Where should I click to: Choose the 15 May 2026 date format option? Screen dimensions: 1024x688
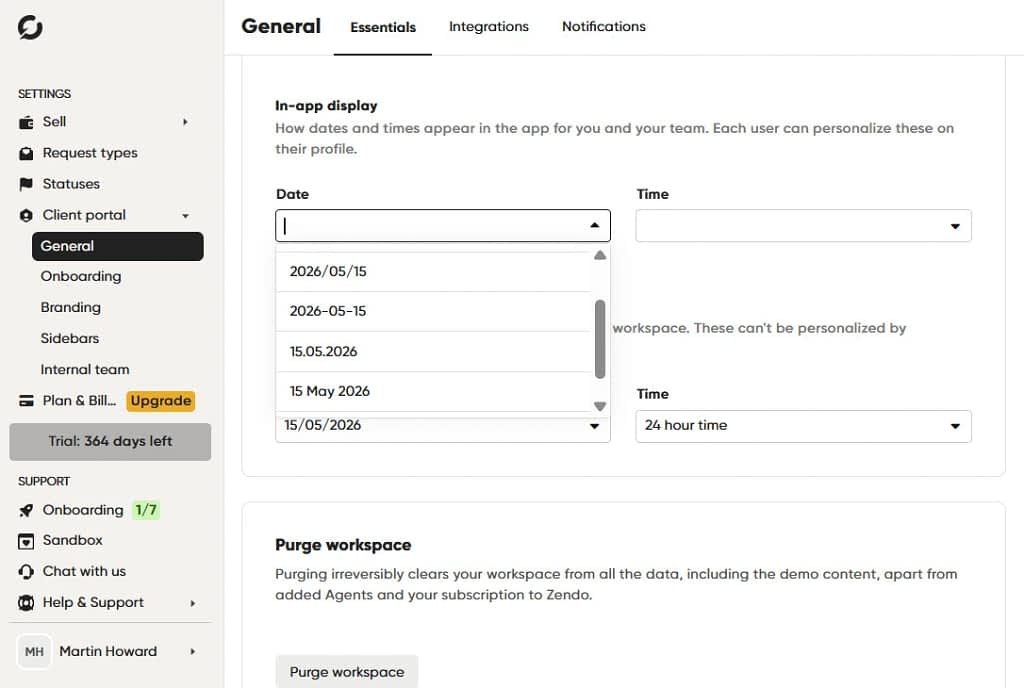[x=435, y=392]
